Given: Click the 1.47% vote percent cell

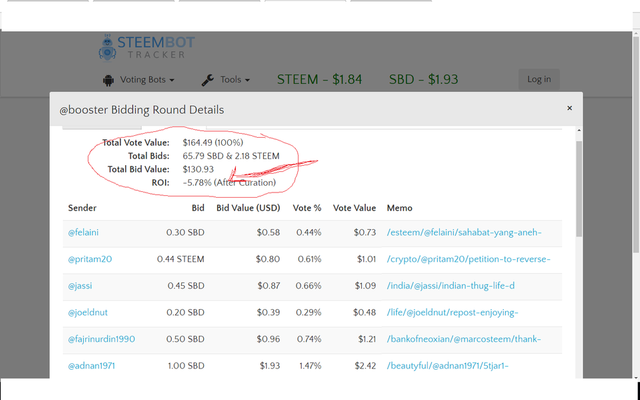Looking at the screenshot, I should coord(310,366).
